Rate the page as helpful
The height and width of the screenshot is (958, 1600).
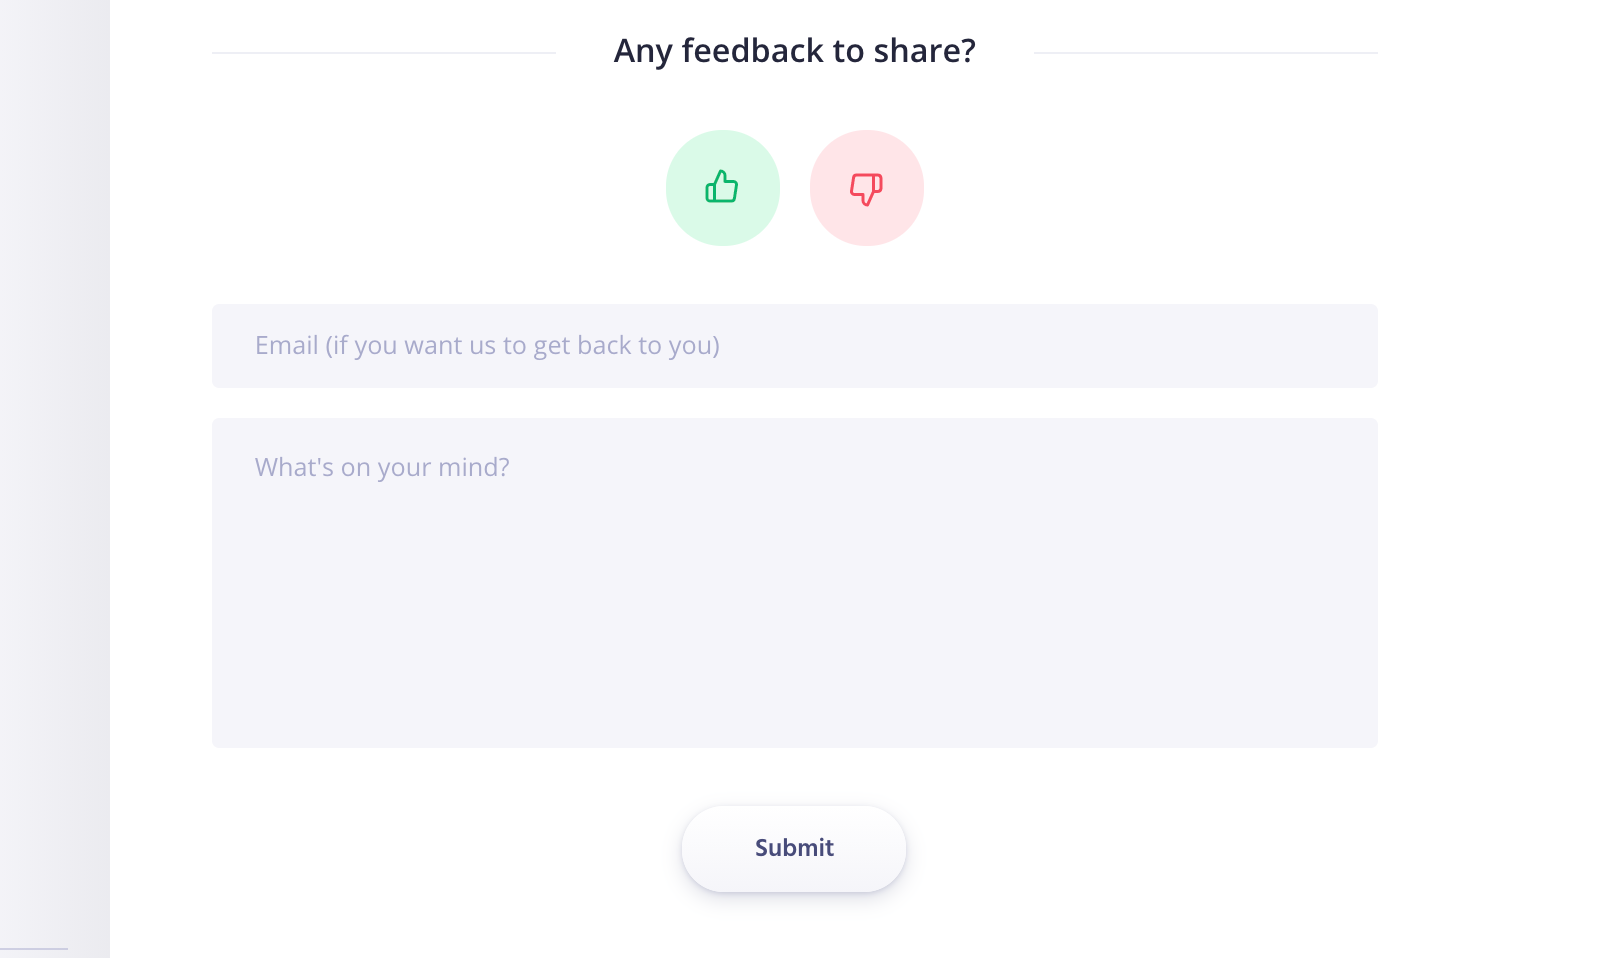723,188
